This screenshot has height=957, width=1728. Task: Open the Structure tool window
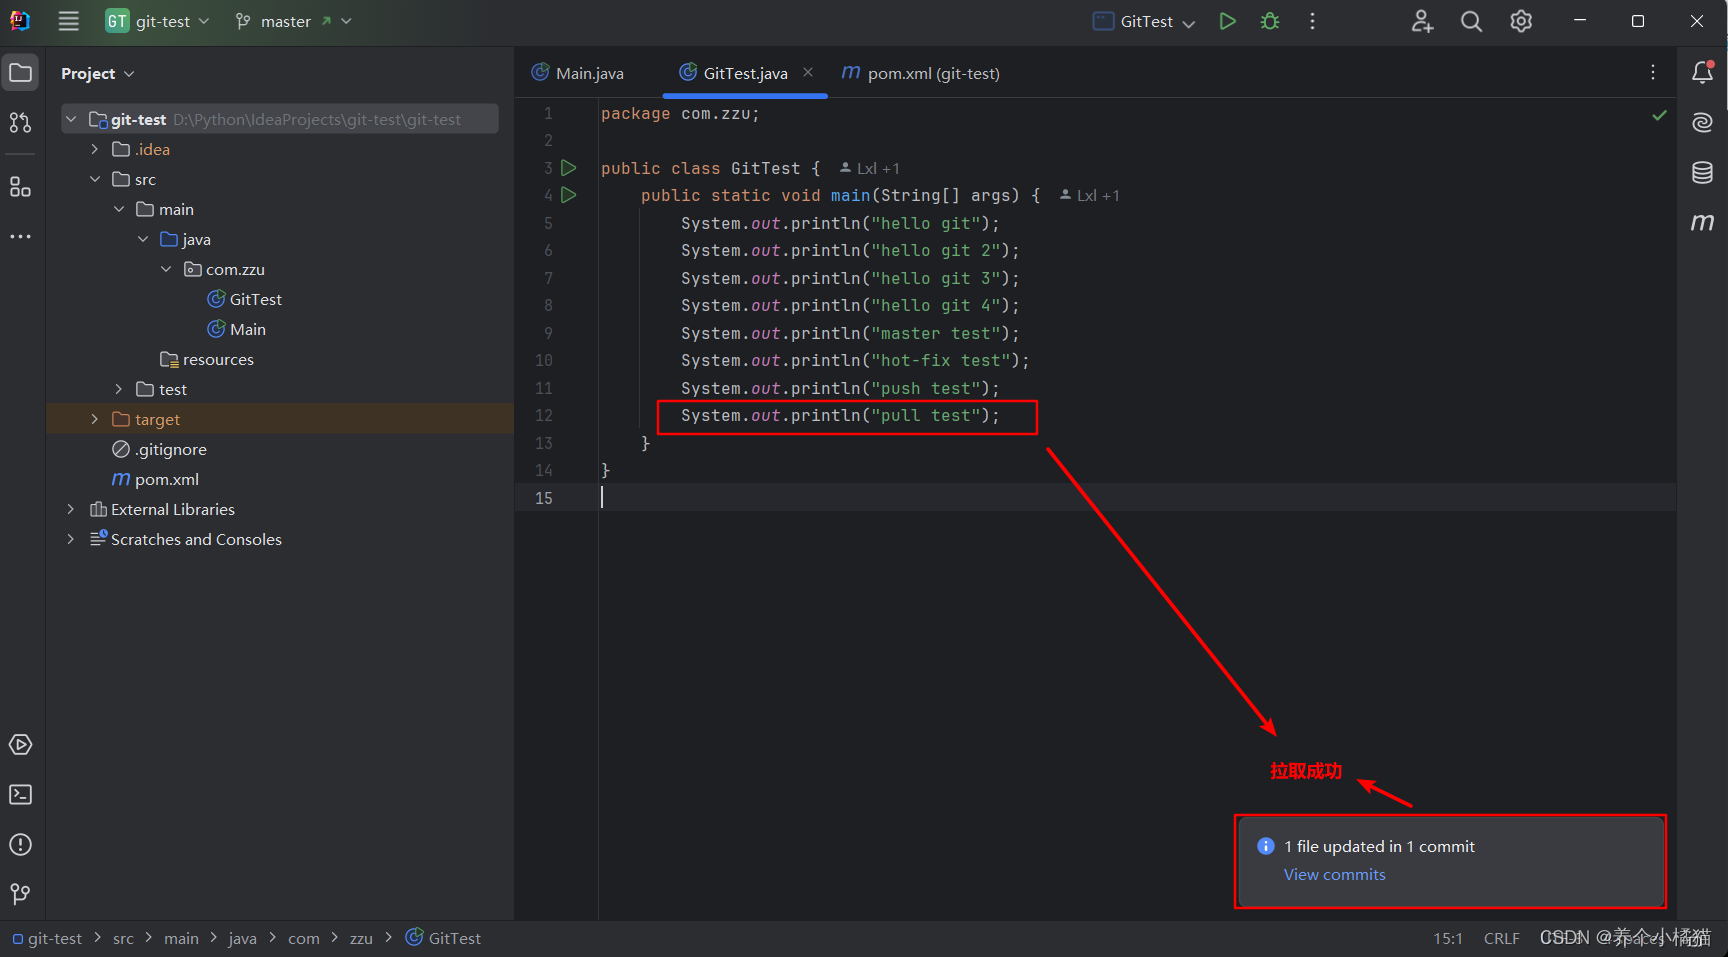point(20,187)
